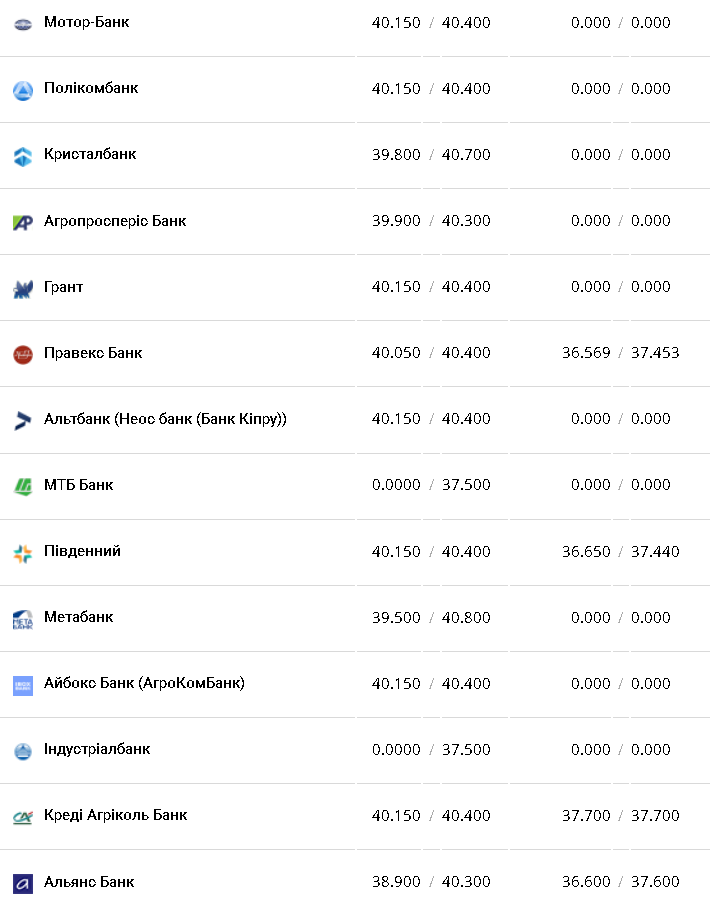This screenshot has width=710, height=908.
Task: Click the Альтбанк arrow logo icon
Action: click(x=23, y=420)
